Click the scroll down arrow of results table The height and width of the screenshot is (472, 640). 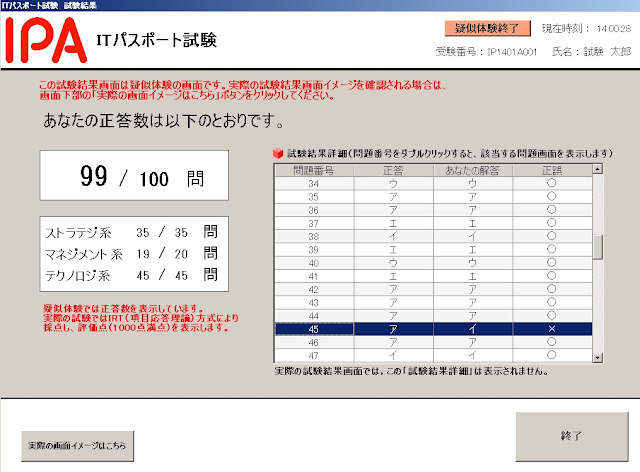point(598,358)
